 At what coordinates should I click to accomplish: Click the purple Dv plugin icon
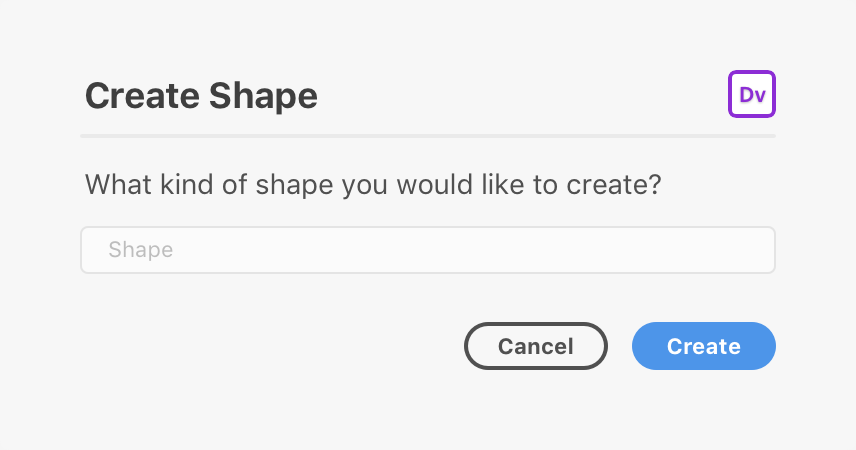[752, 94]
